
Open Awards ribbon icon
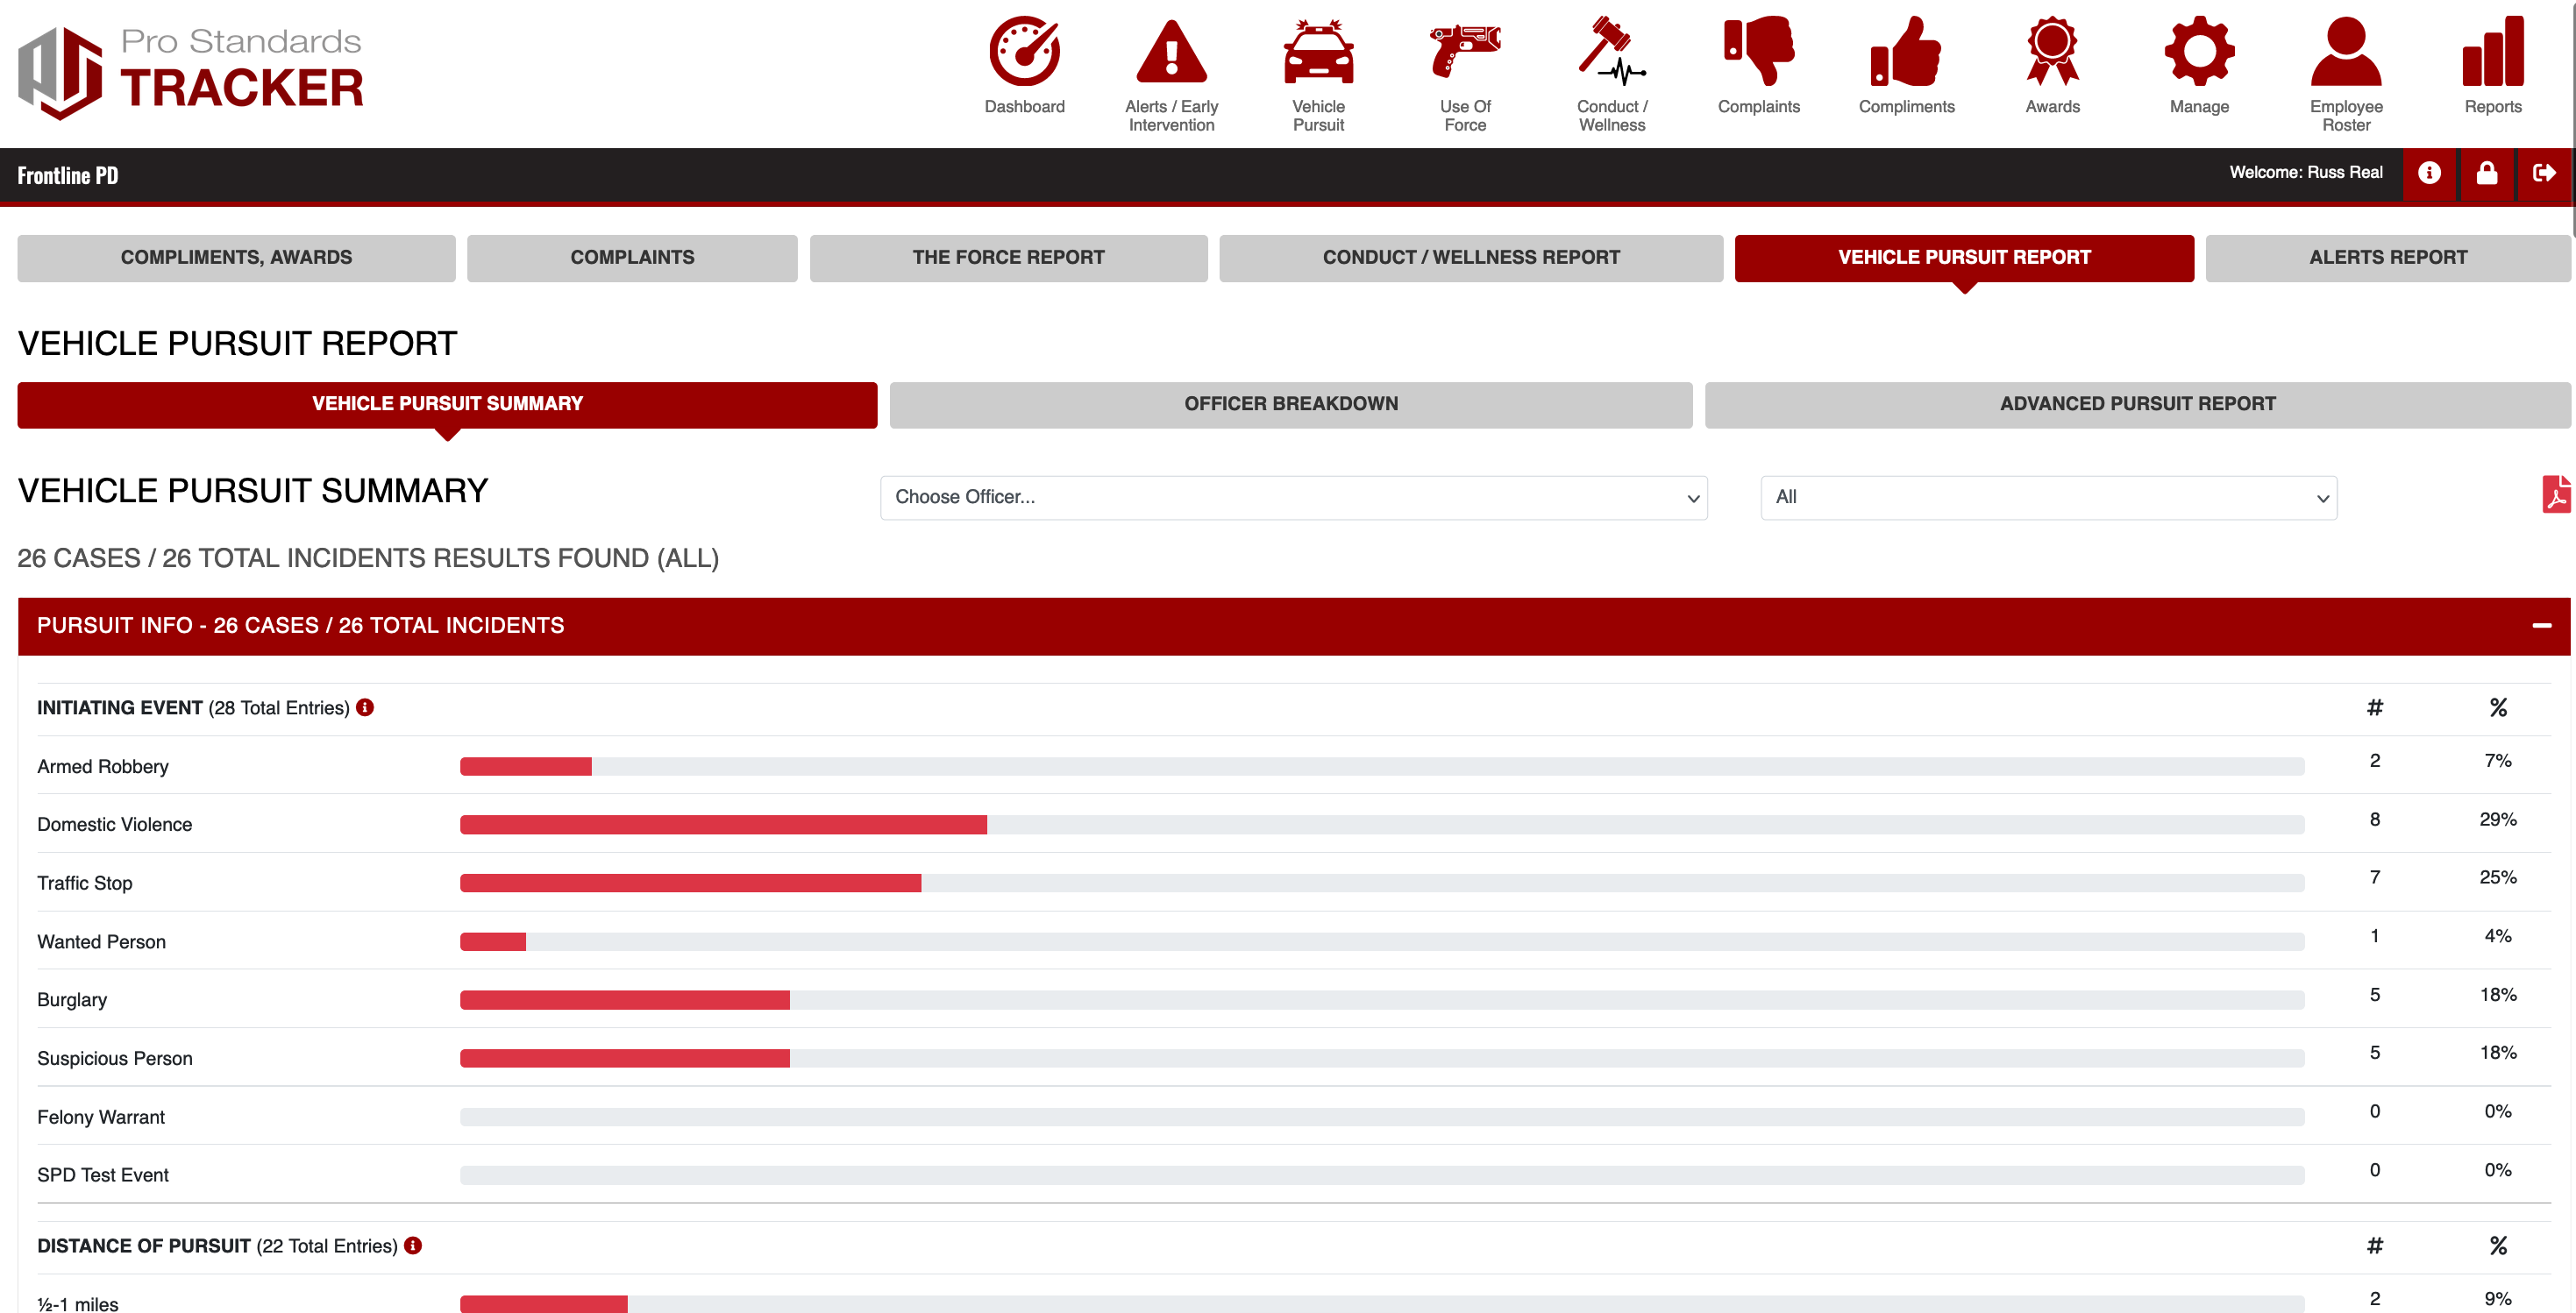pos(2052,52)
